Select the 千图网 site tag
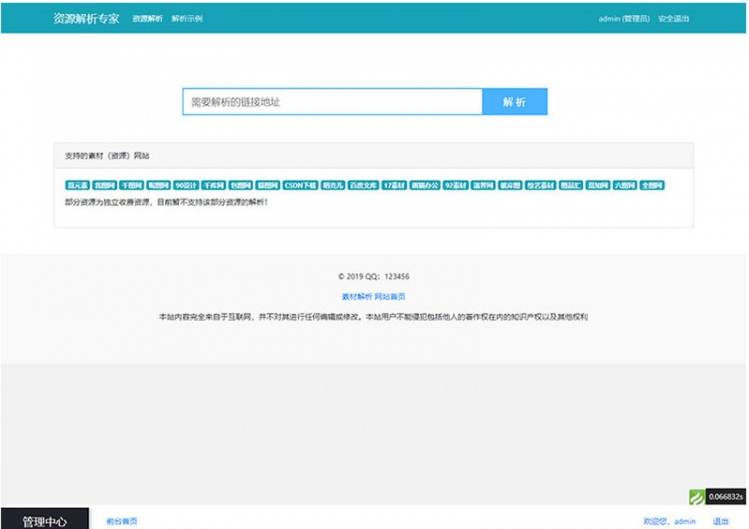749x529 pixels. (x=131, y=185)
